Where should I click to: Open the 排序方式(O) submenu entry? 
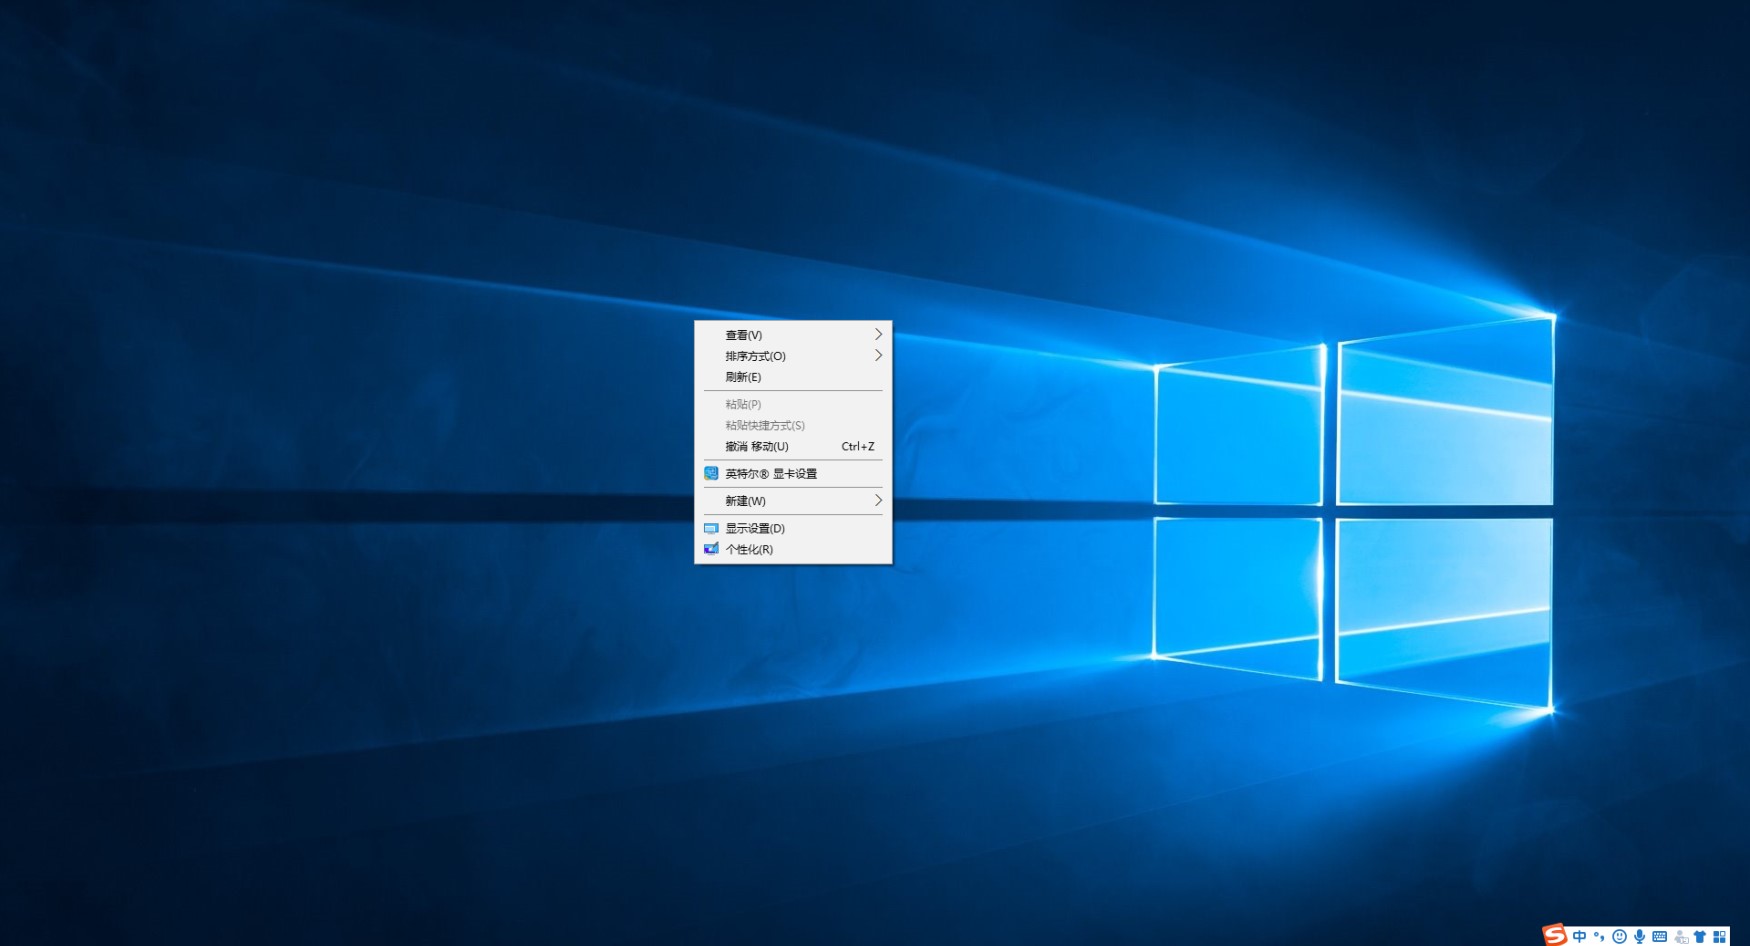click(x=793, y=356)
